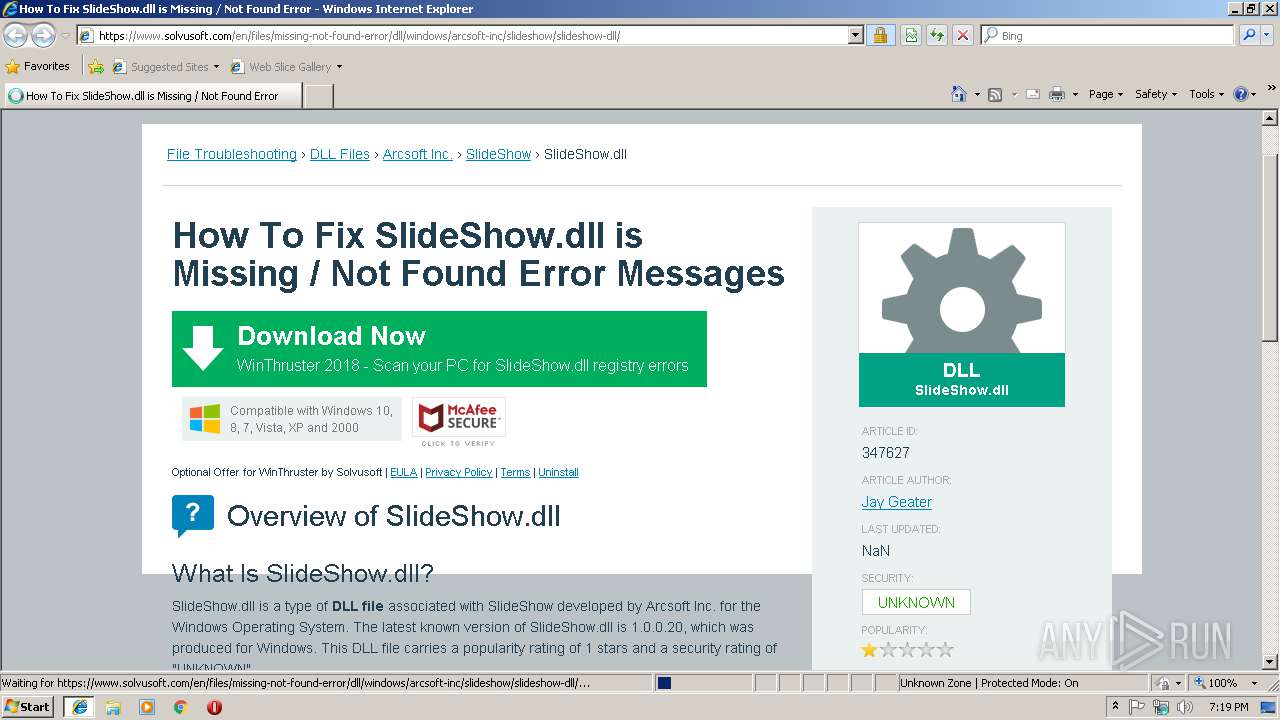The height and width of the screenshot is (720, 1280).
Task: Click the status bar security lock icon
Action: 1164,683
